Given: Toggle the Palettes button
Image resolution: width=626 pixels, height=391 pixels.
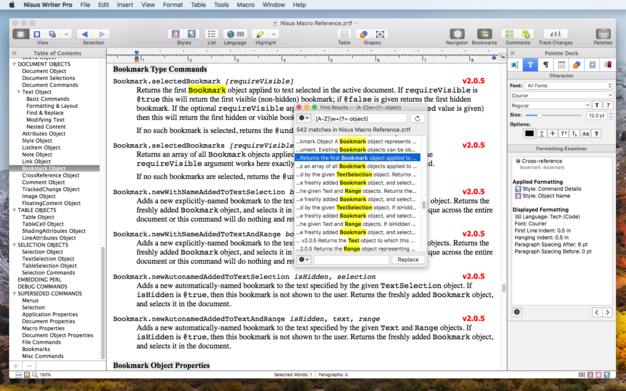Looking at the screenshot, I should [x=603, y=34].
